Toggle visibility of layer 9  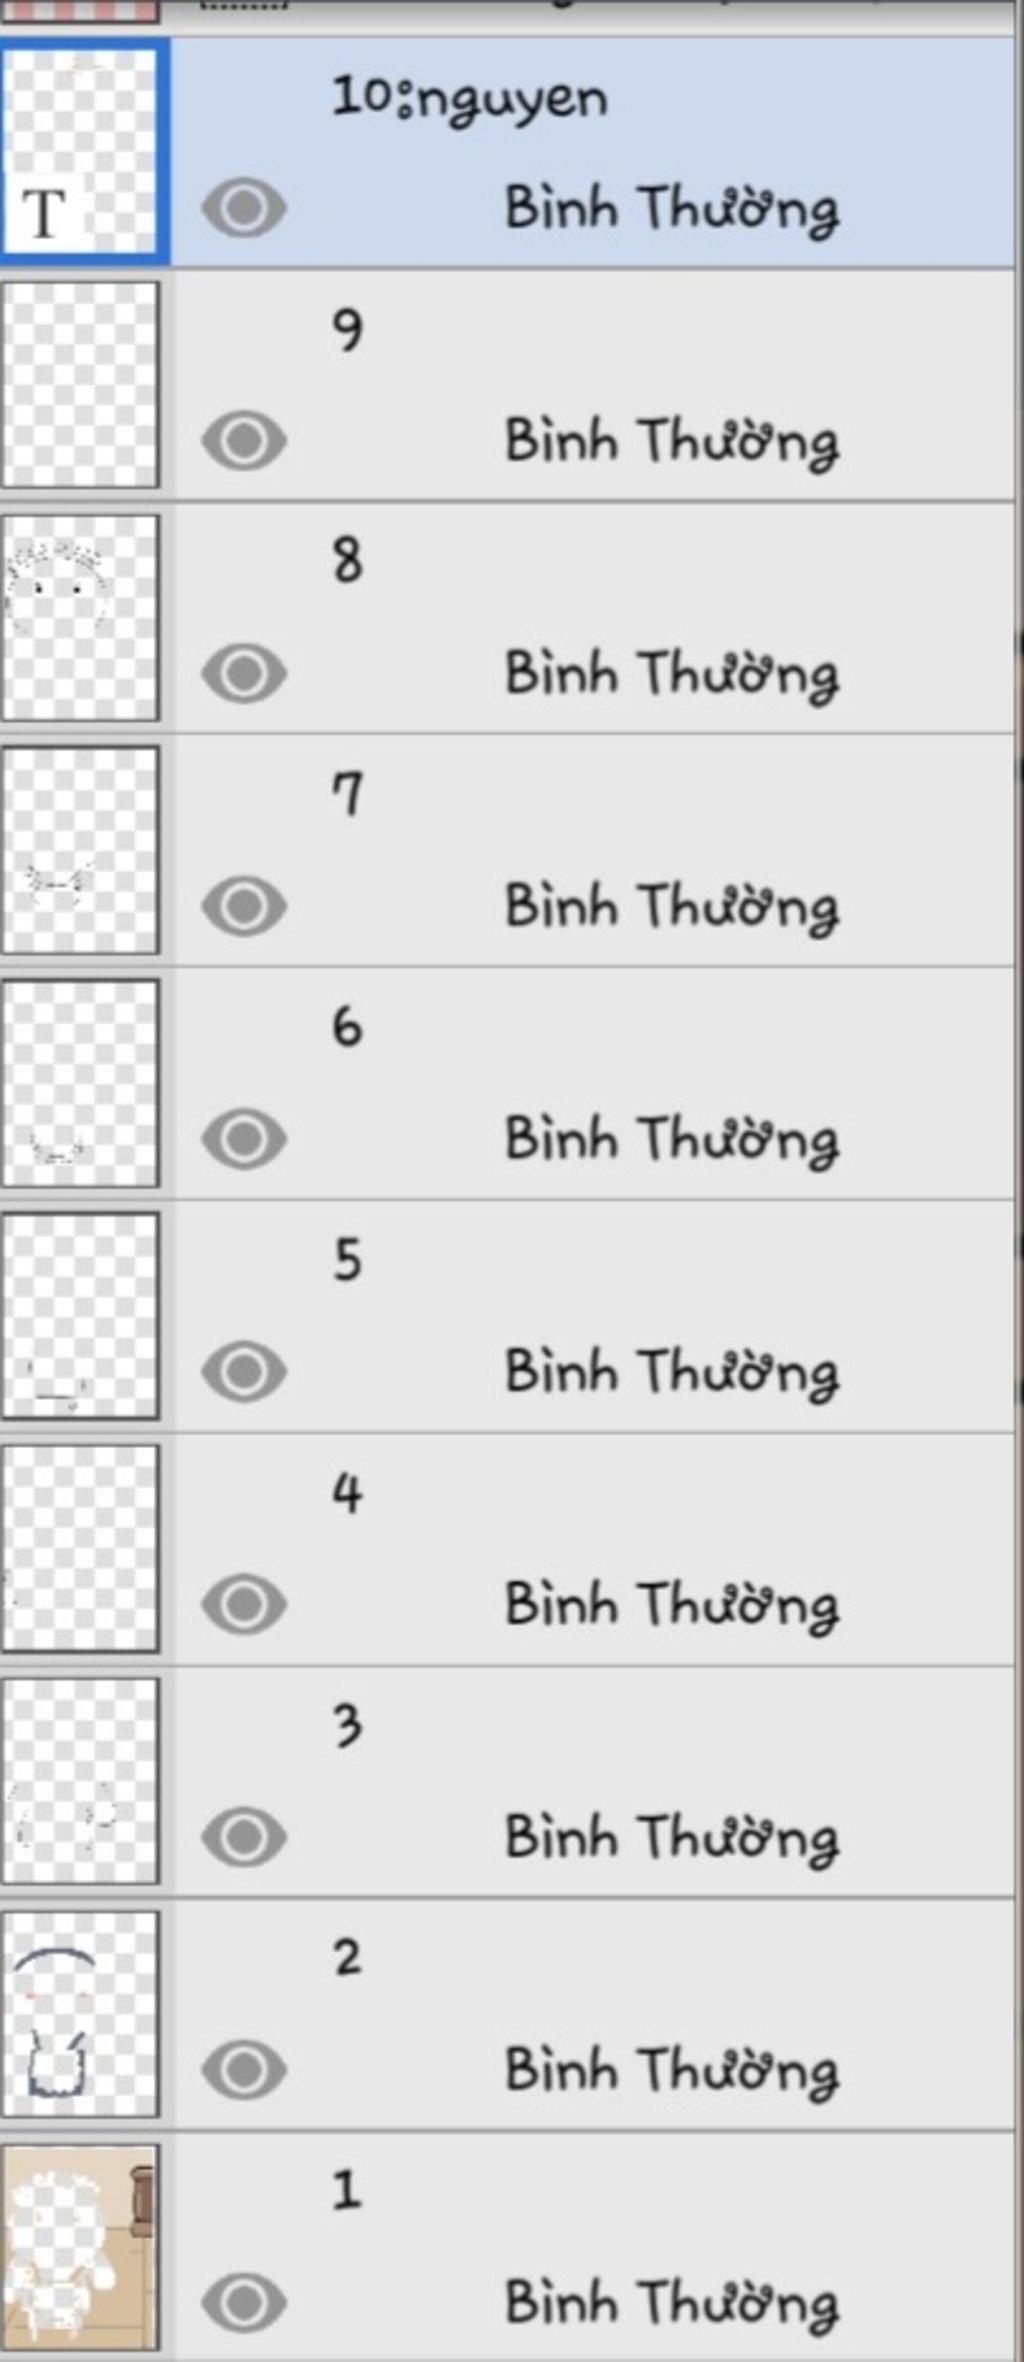[x=244, y=441]
